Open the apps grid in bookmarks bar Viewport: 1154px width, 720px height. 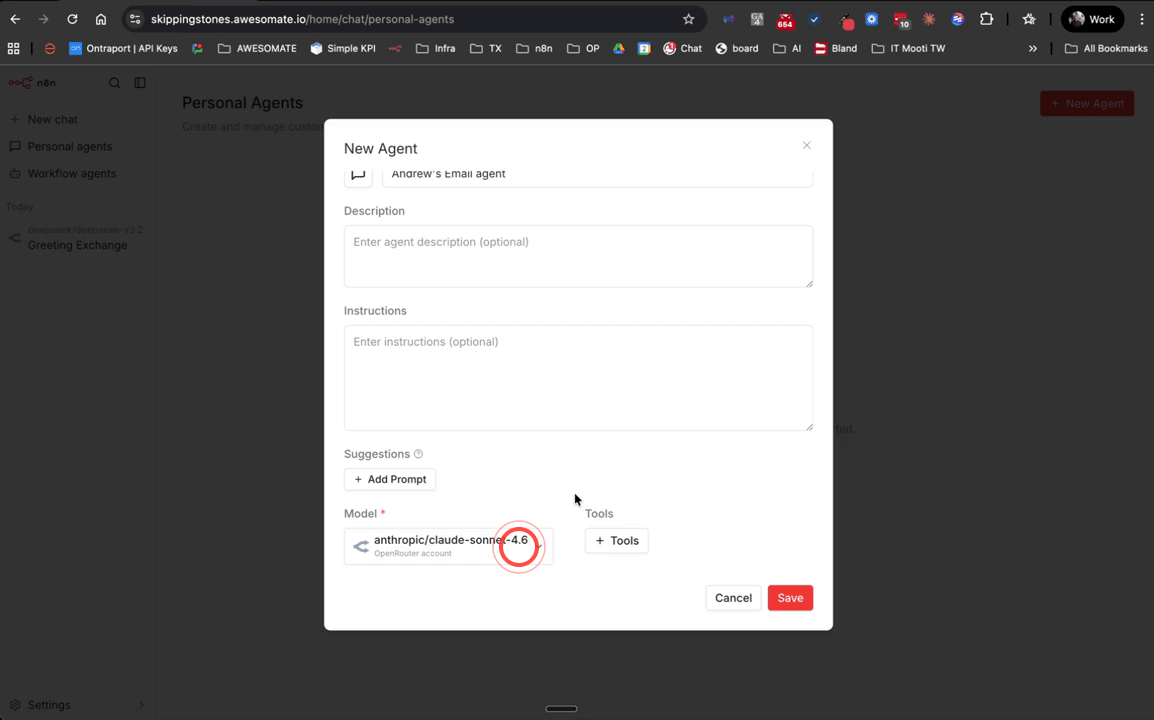tap(13, 49)
